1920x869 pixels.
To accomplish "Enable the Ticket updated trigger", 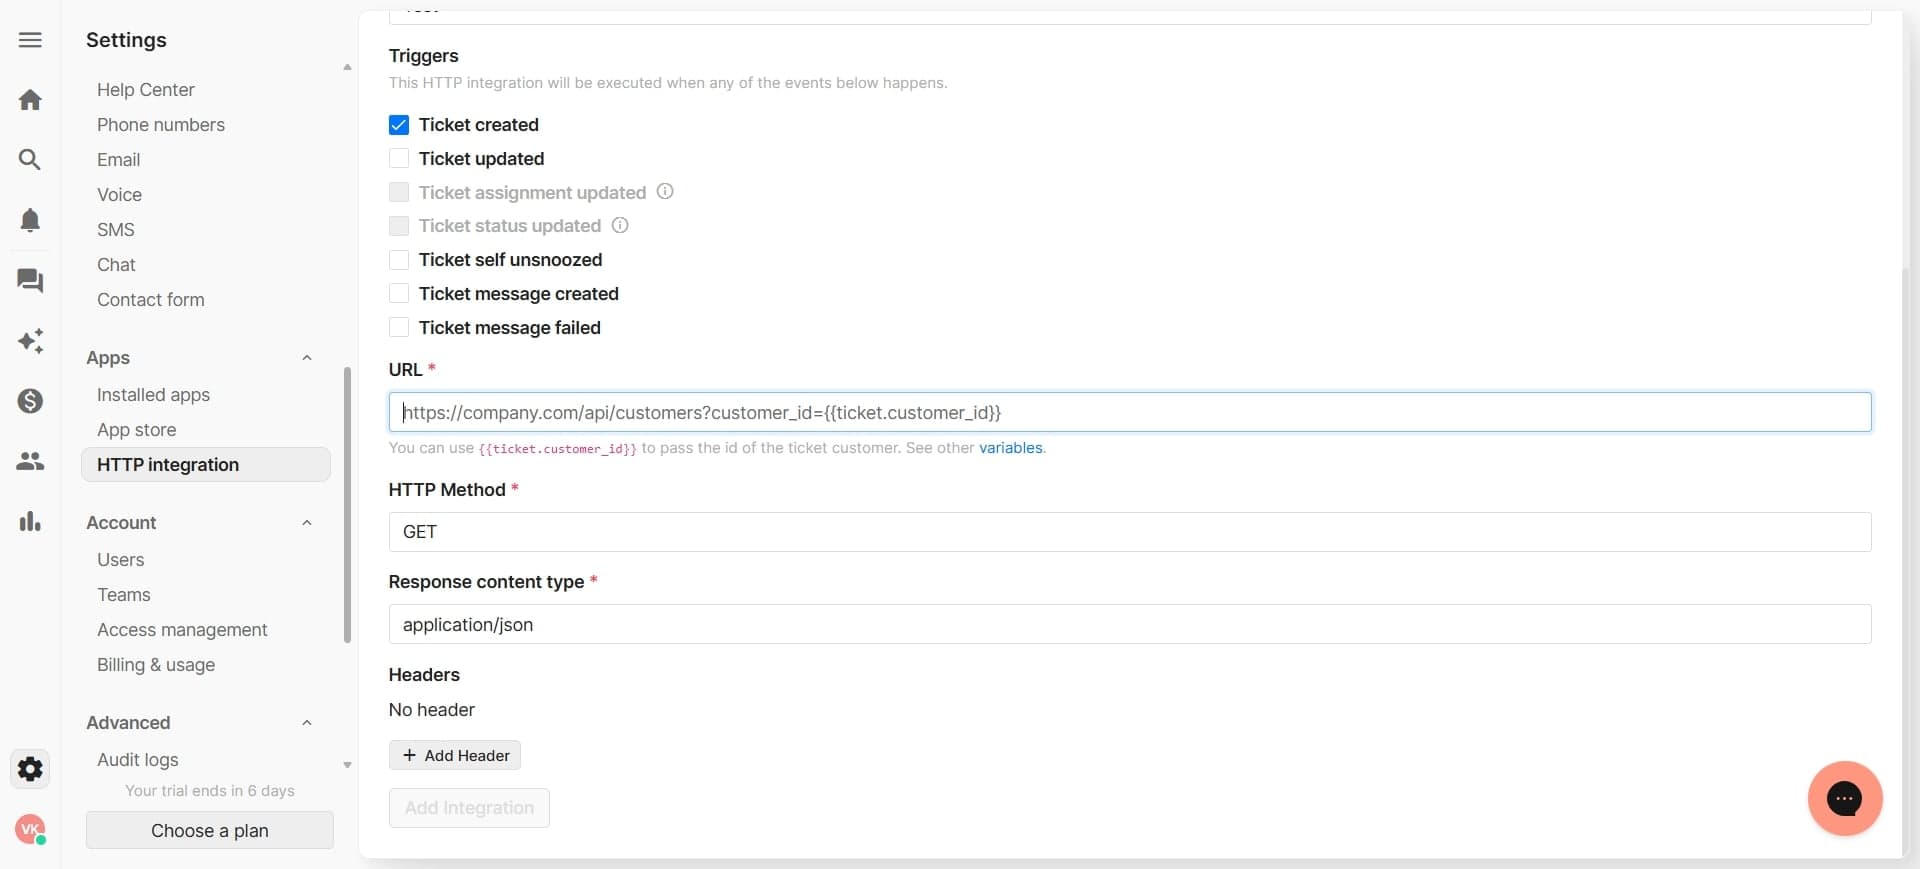I will [x=399, y=159].
